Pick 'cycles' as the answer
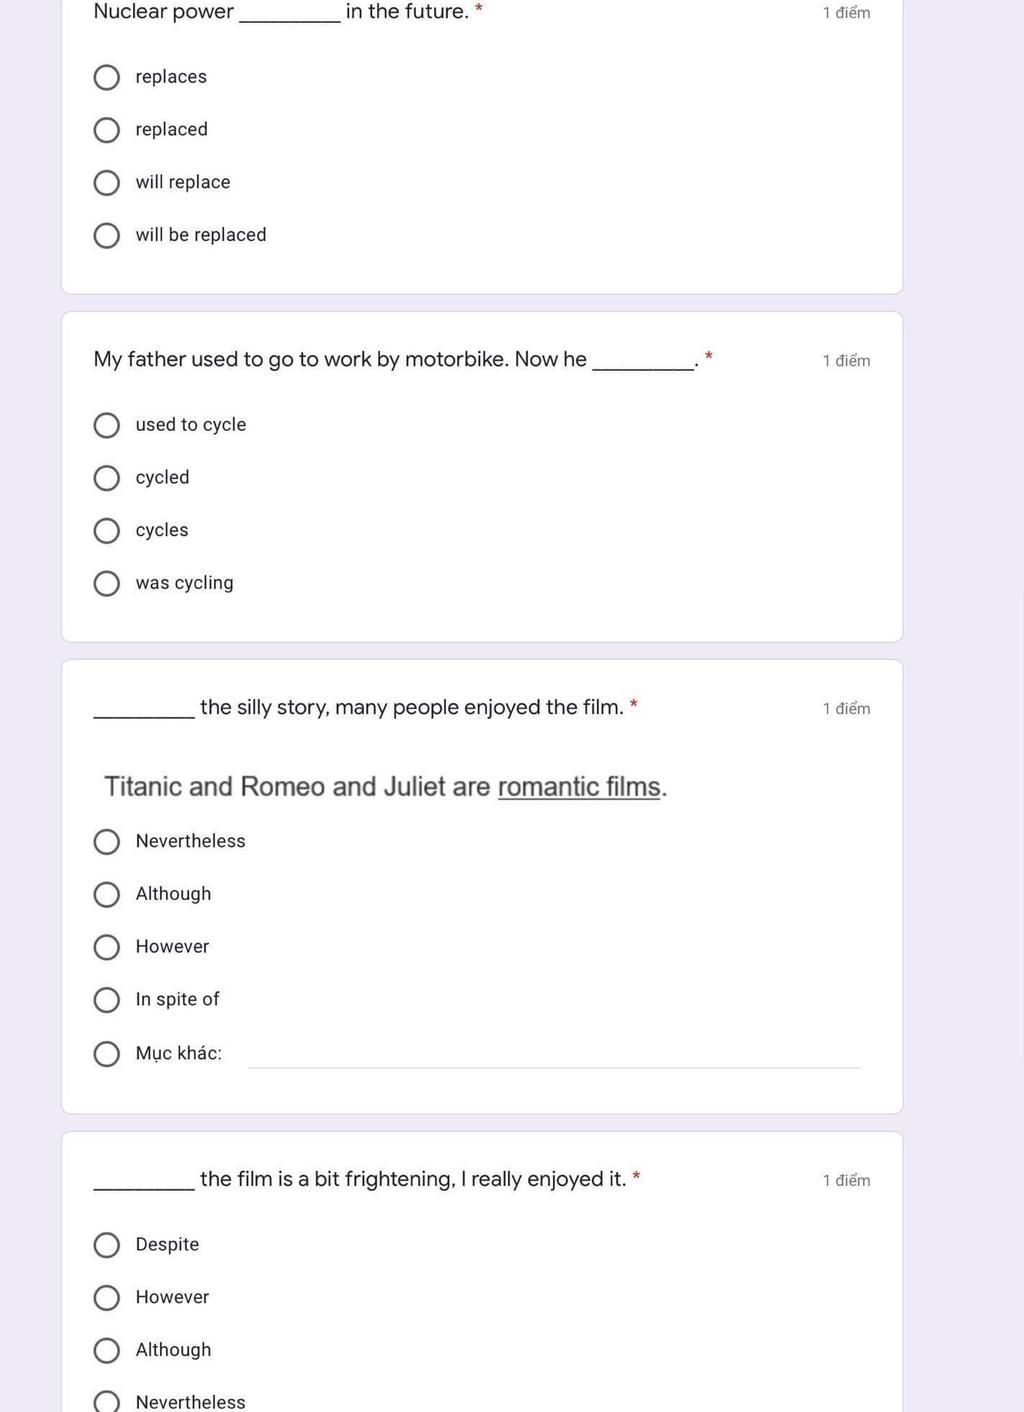This screenshot has width=1024, height=1412. tap(107, 531)
